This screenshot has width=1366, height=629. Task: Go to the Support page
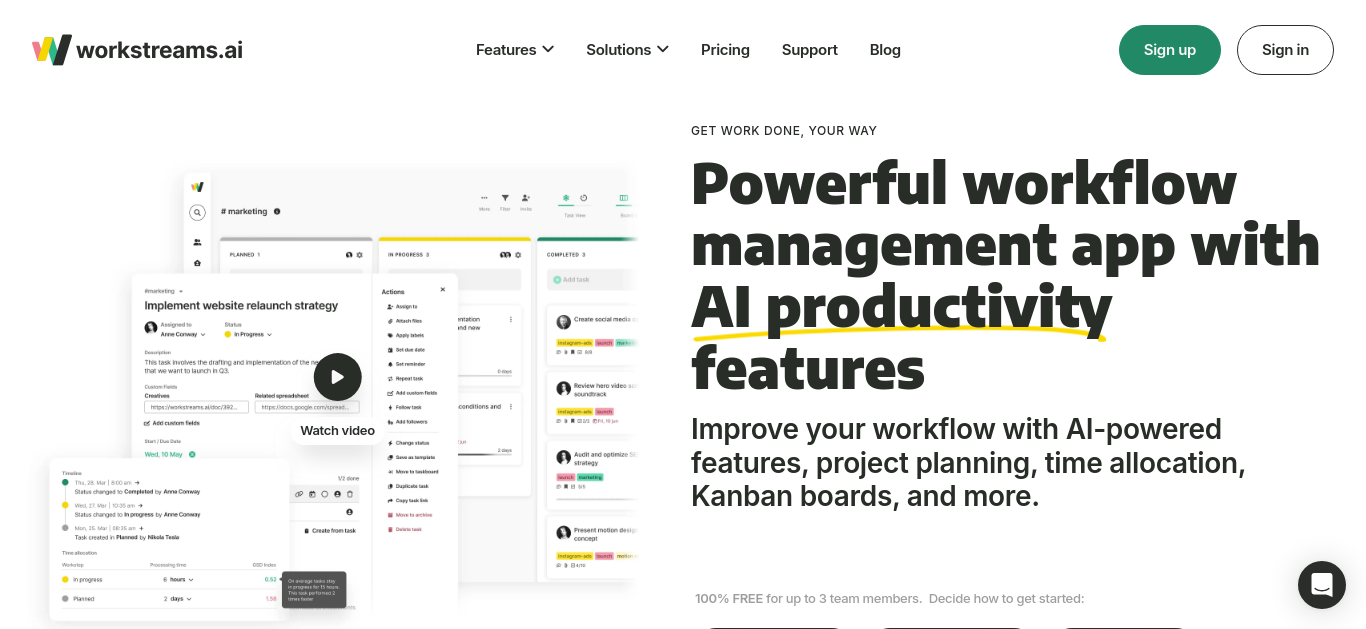click(810, 50)
